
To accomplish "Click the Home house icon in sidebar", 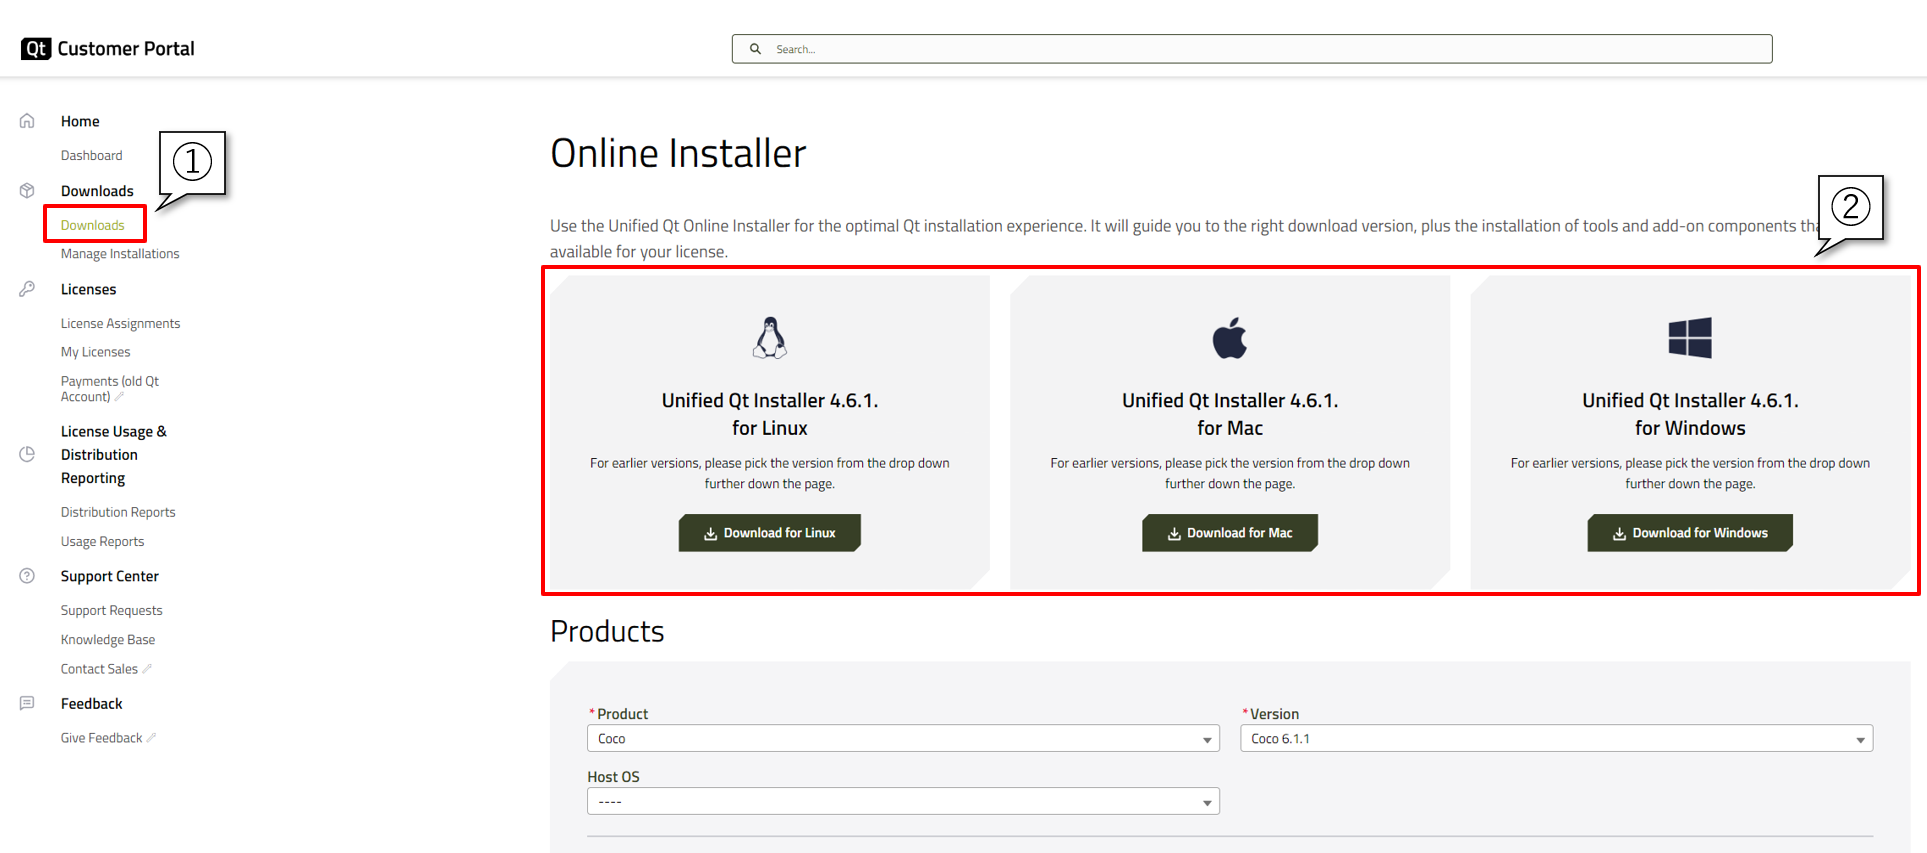I will coord(27,121).
